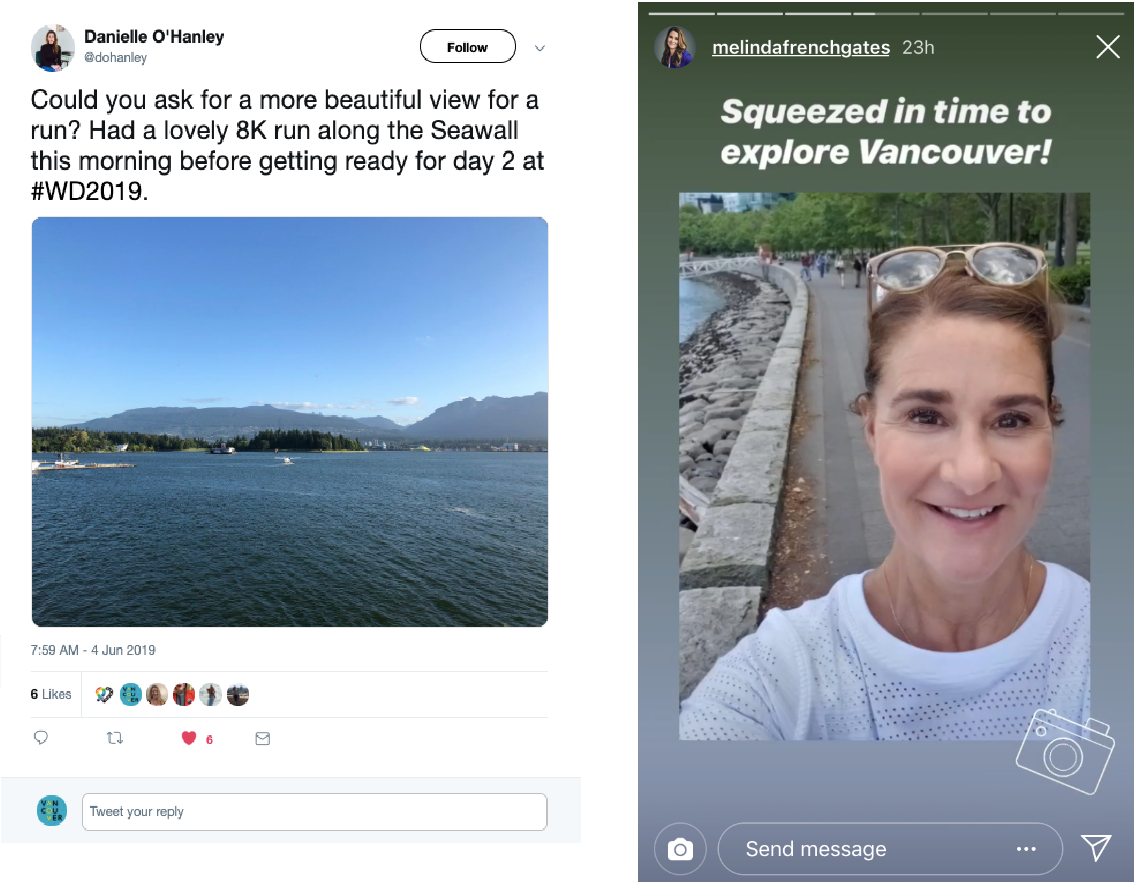
Task: Expand the tweet options chevron
Action: [x=540, y=48]
